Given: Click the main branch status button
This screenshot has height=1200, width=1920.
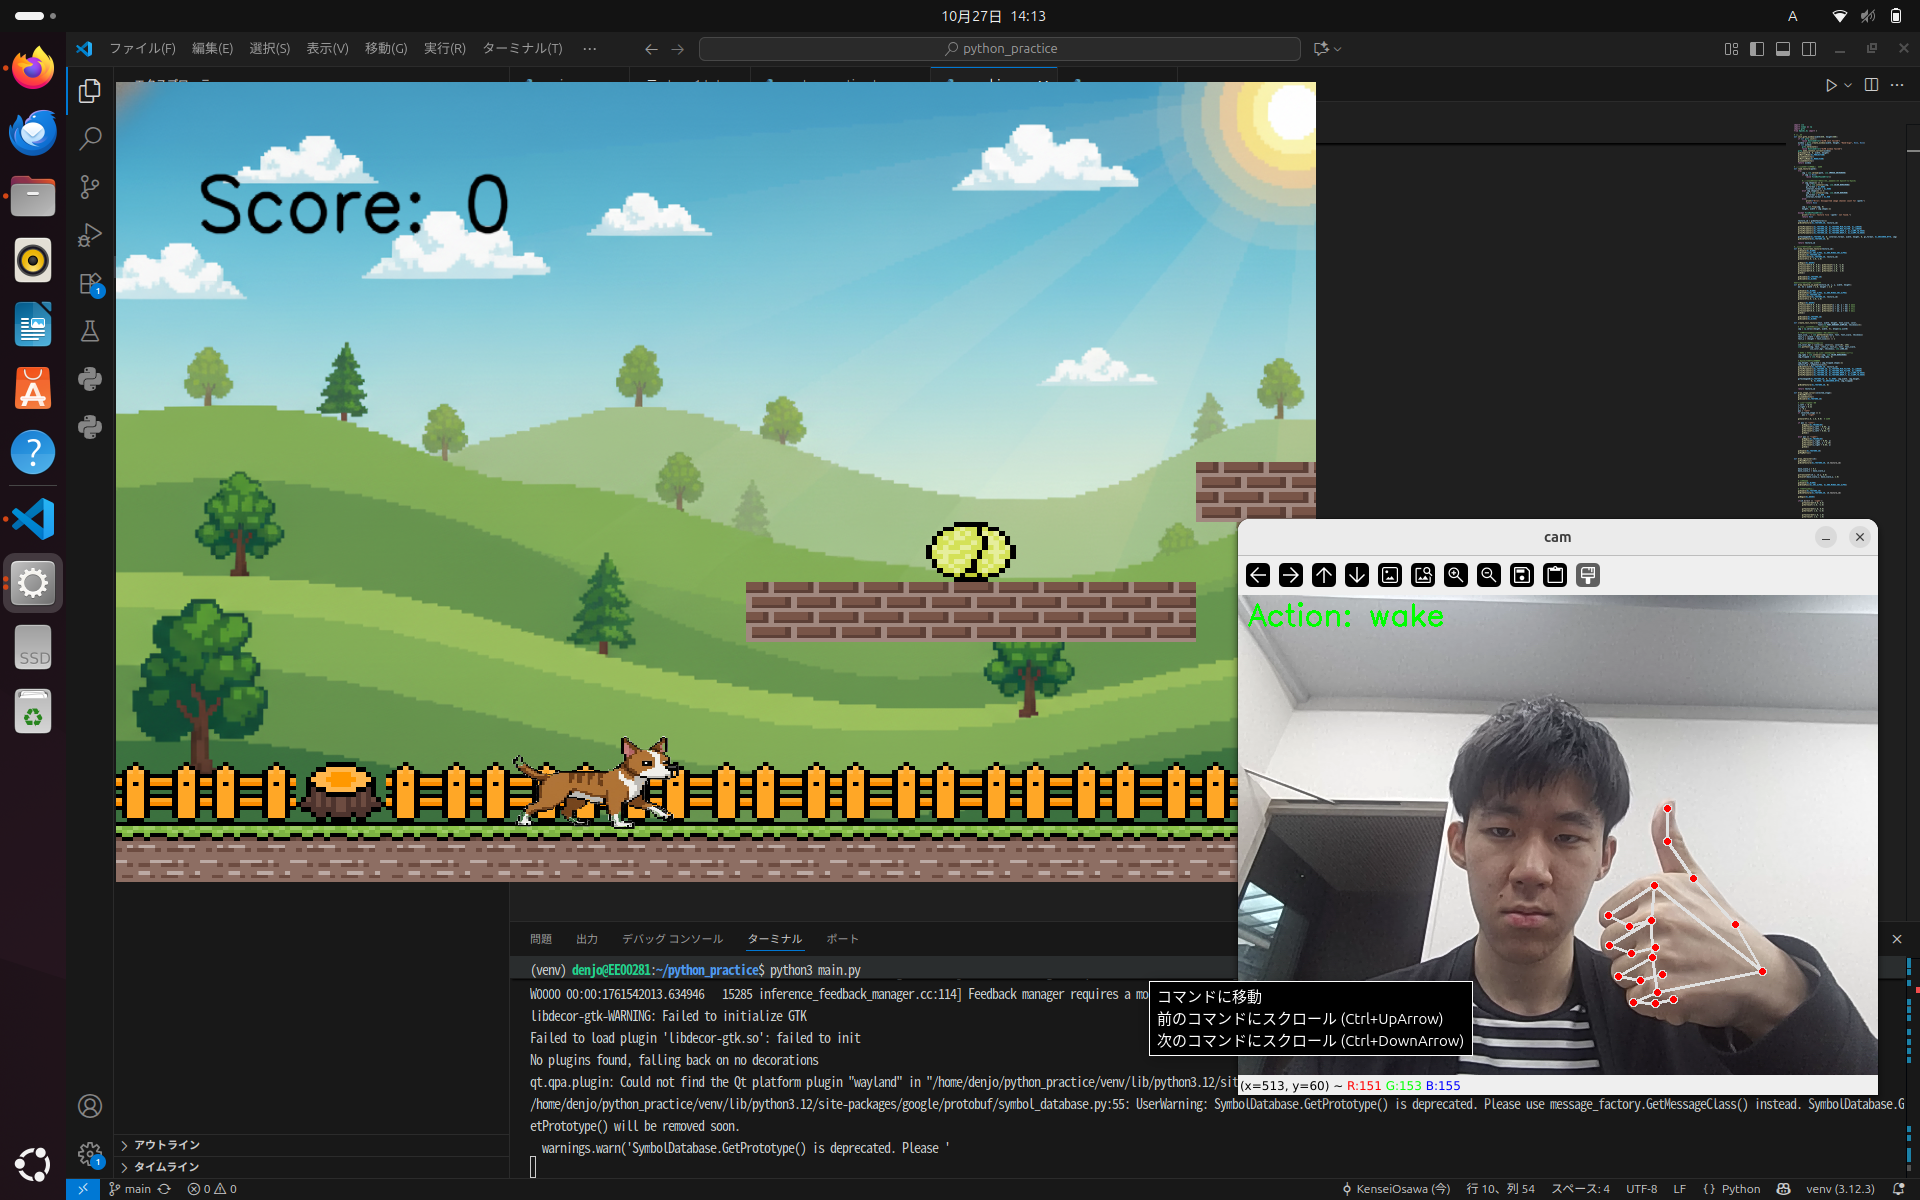Looking at the screenshot, I should click(131, 1189).
